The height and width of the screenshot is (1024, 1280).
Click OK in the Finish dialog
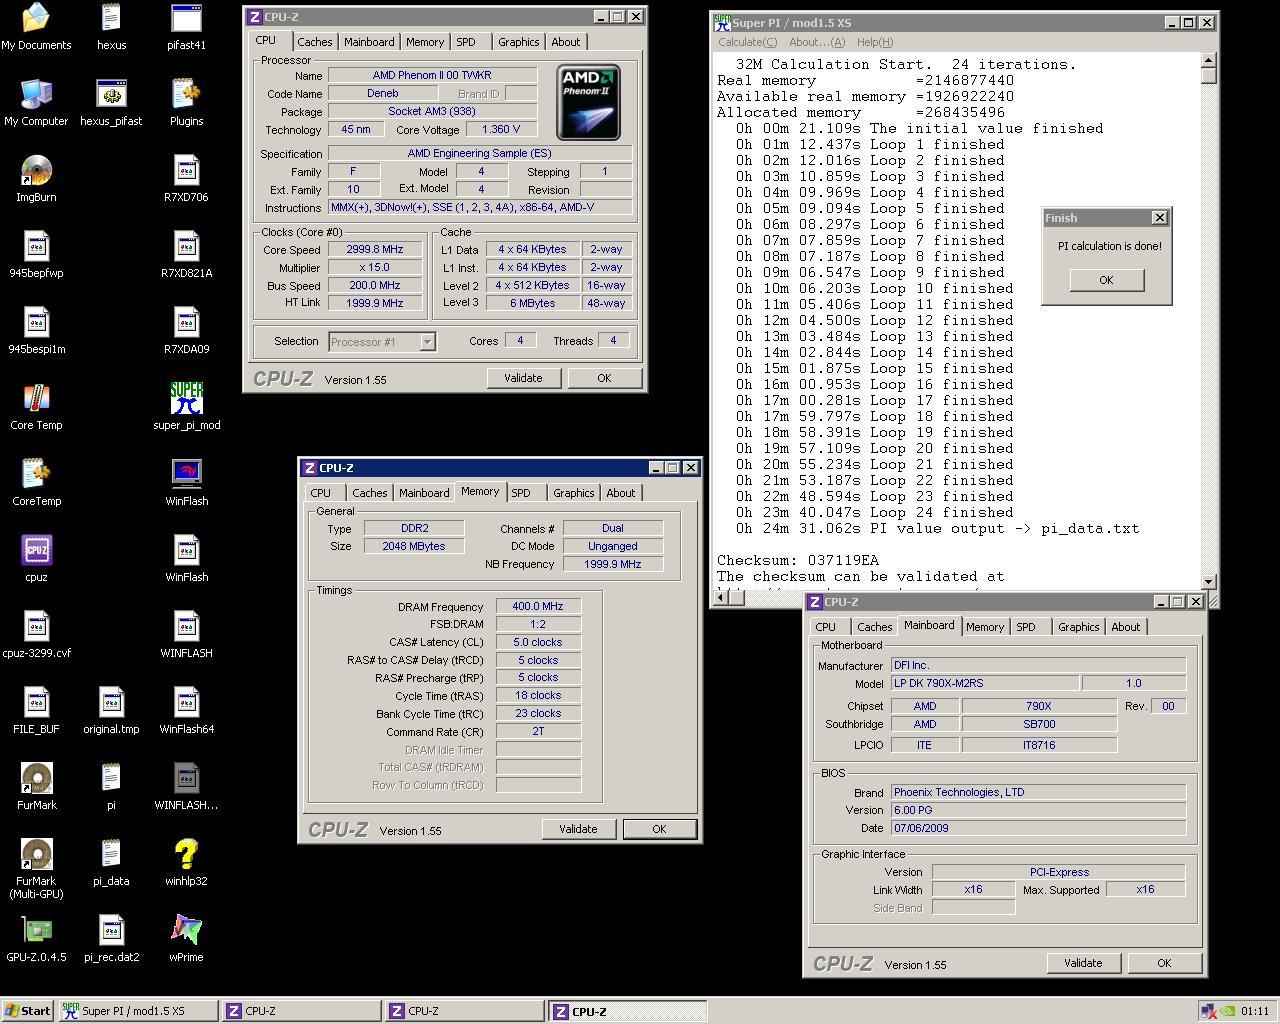click(x=1106, y=280)
